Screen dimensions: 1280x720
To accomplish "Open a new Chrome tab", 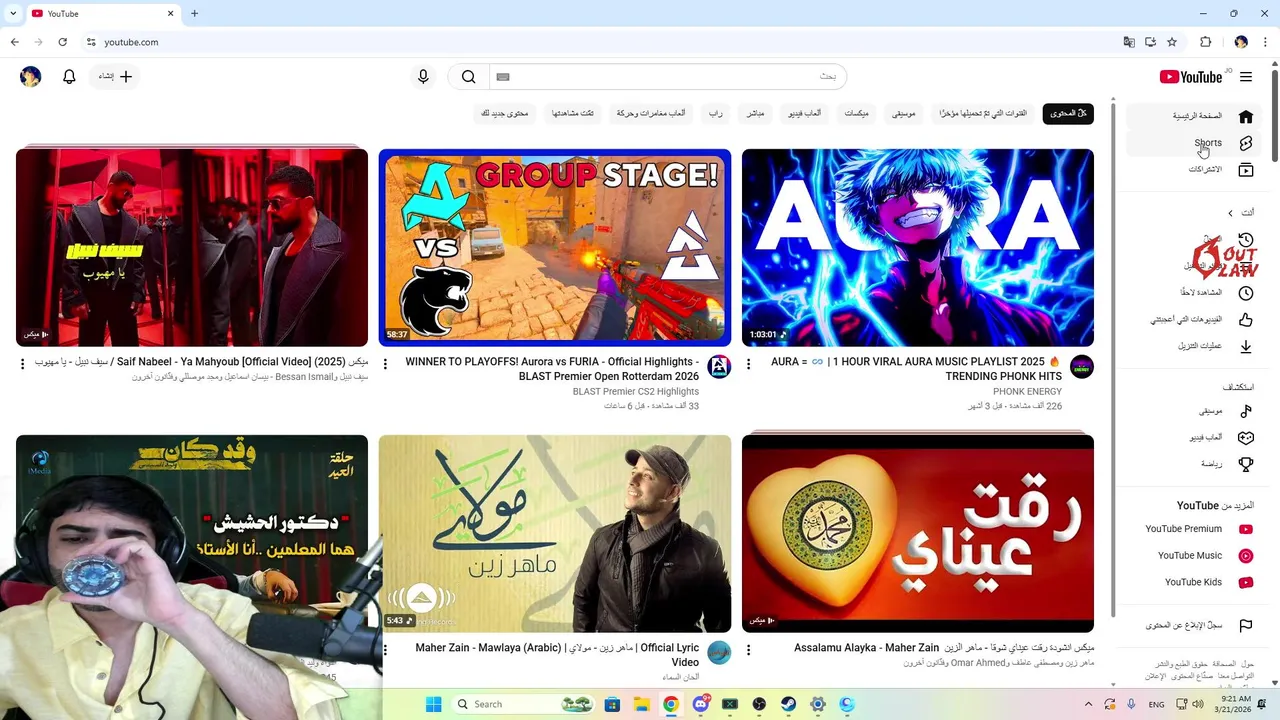I will point(194,13).
